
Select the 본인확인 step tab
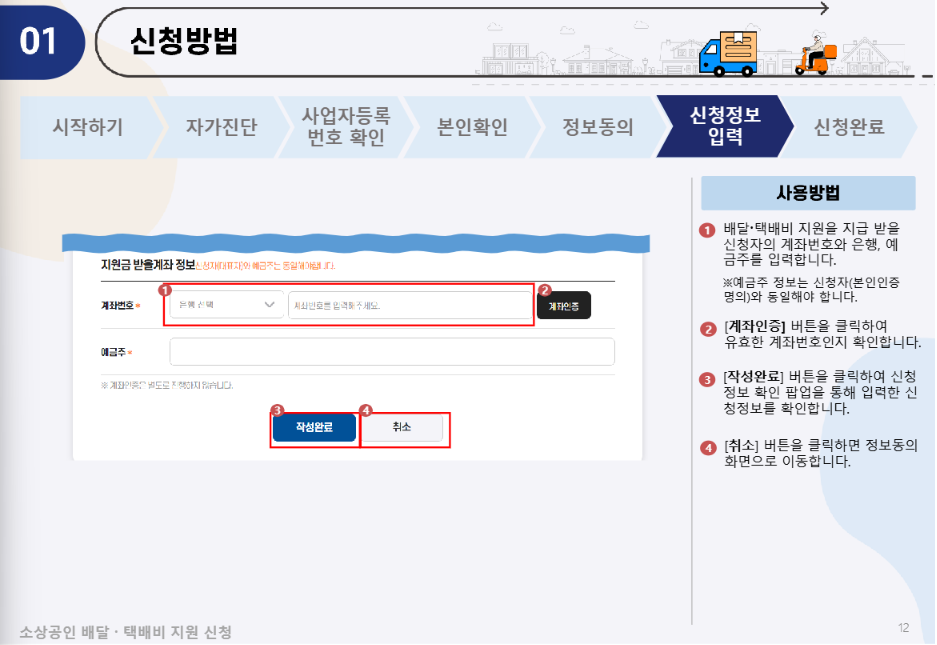point(472,127)
